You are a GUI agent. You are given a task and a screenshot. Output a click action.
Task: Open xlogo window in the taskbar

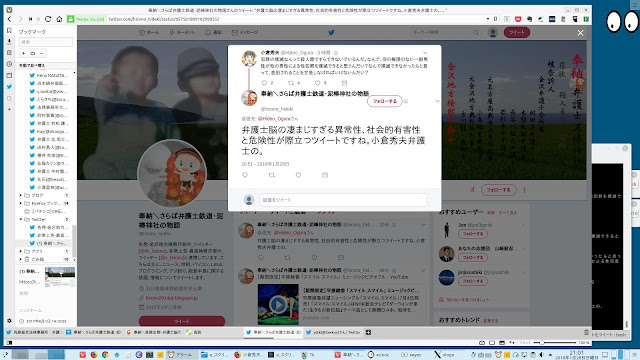click(x=444, y=355)
